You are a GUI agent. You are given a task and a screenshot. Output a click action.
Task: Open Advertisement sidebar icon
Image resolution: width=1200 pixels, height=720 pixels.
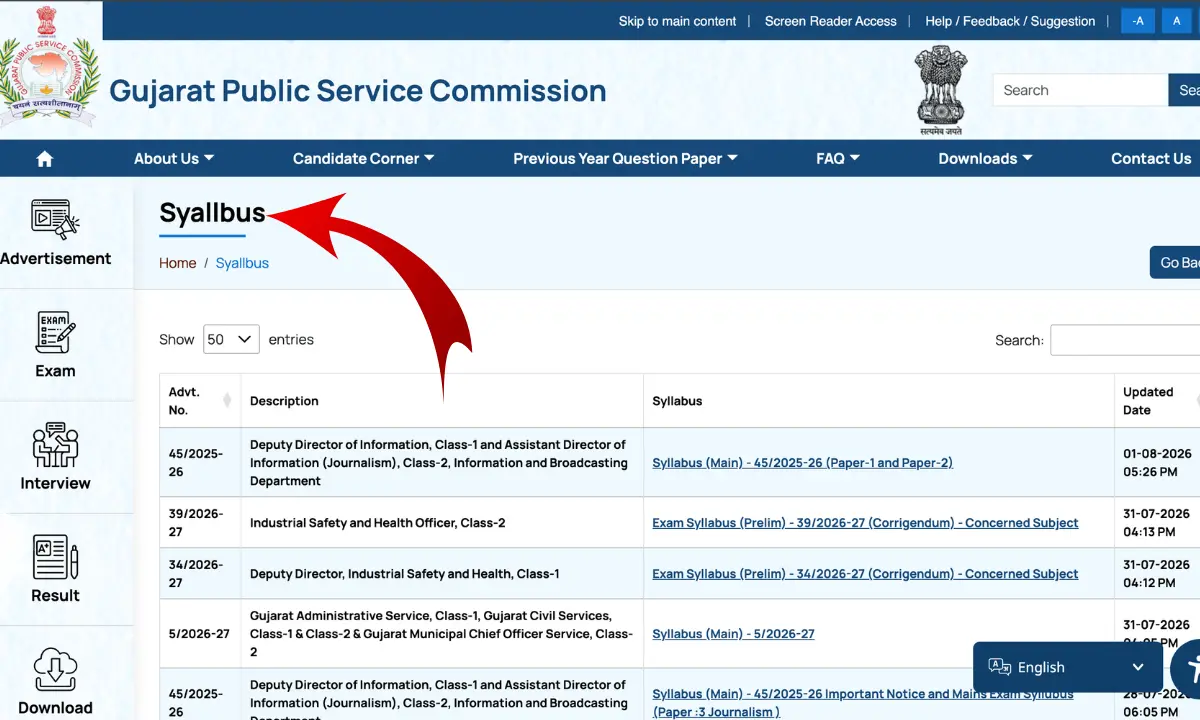pyautogui.click(x=55, y=220)
